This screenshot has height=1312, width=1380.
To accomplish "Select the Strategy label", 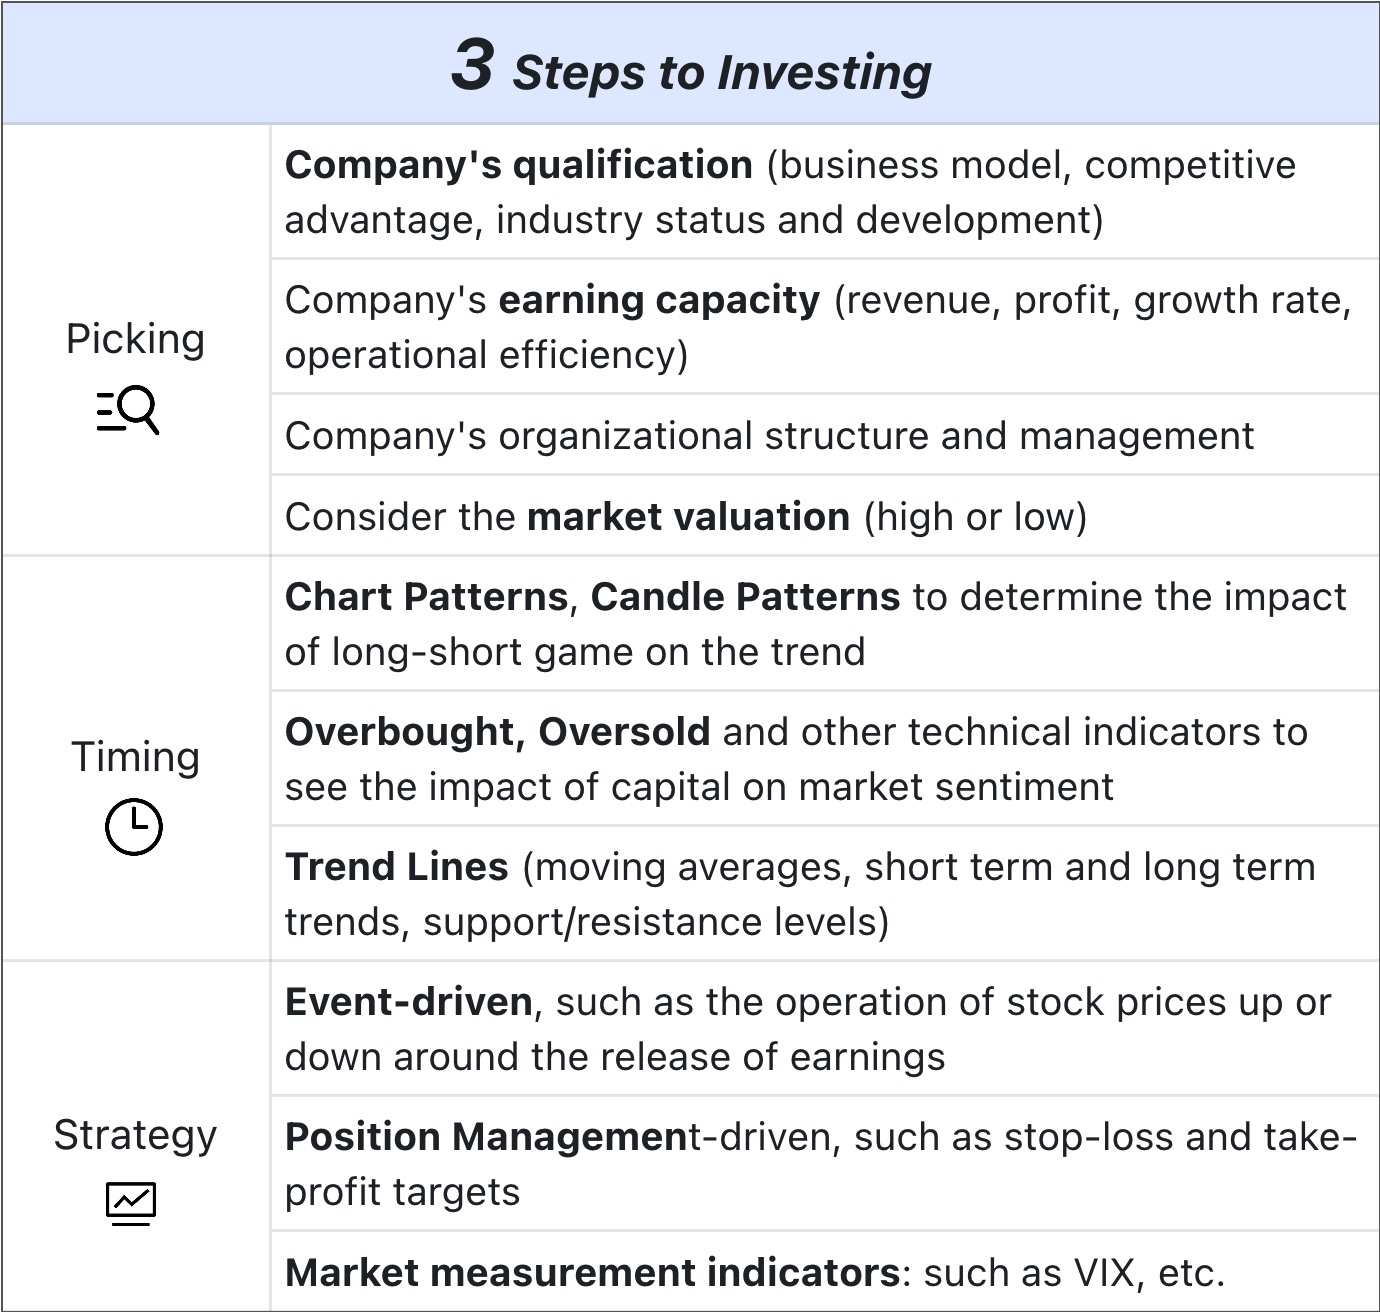I will (x=135, y=1135).
